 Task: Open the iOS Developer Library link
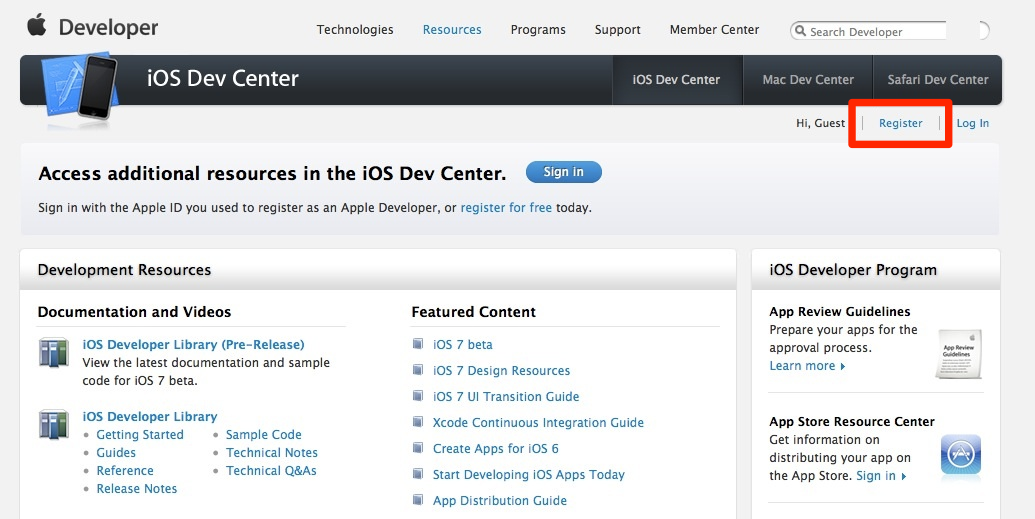[150, 416]
